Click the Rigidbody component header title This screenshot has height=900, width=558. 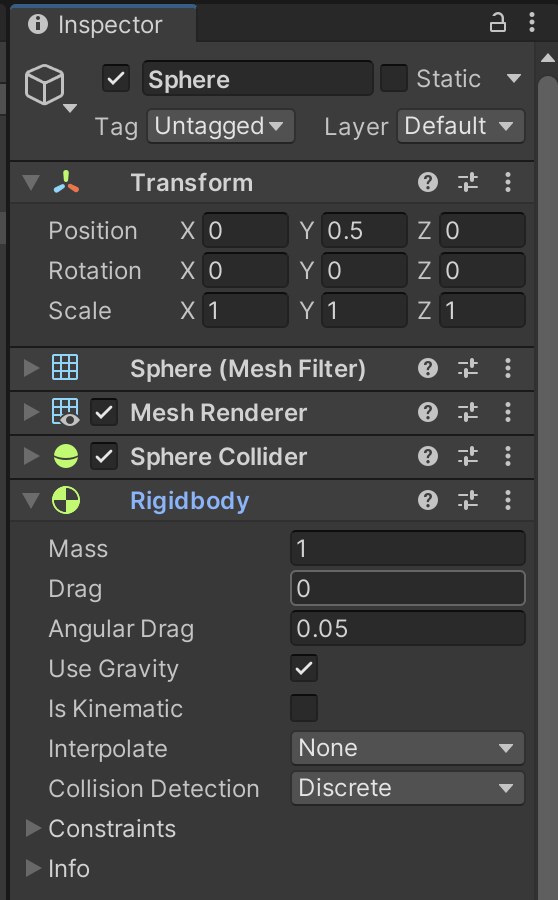click(189, 501)
